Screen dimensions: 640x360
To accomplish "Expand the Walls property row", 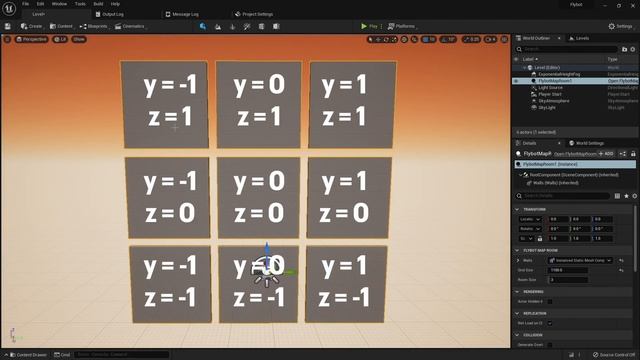I will click(518, 260).
